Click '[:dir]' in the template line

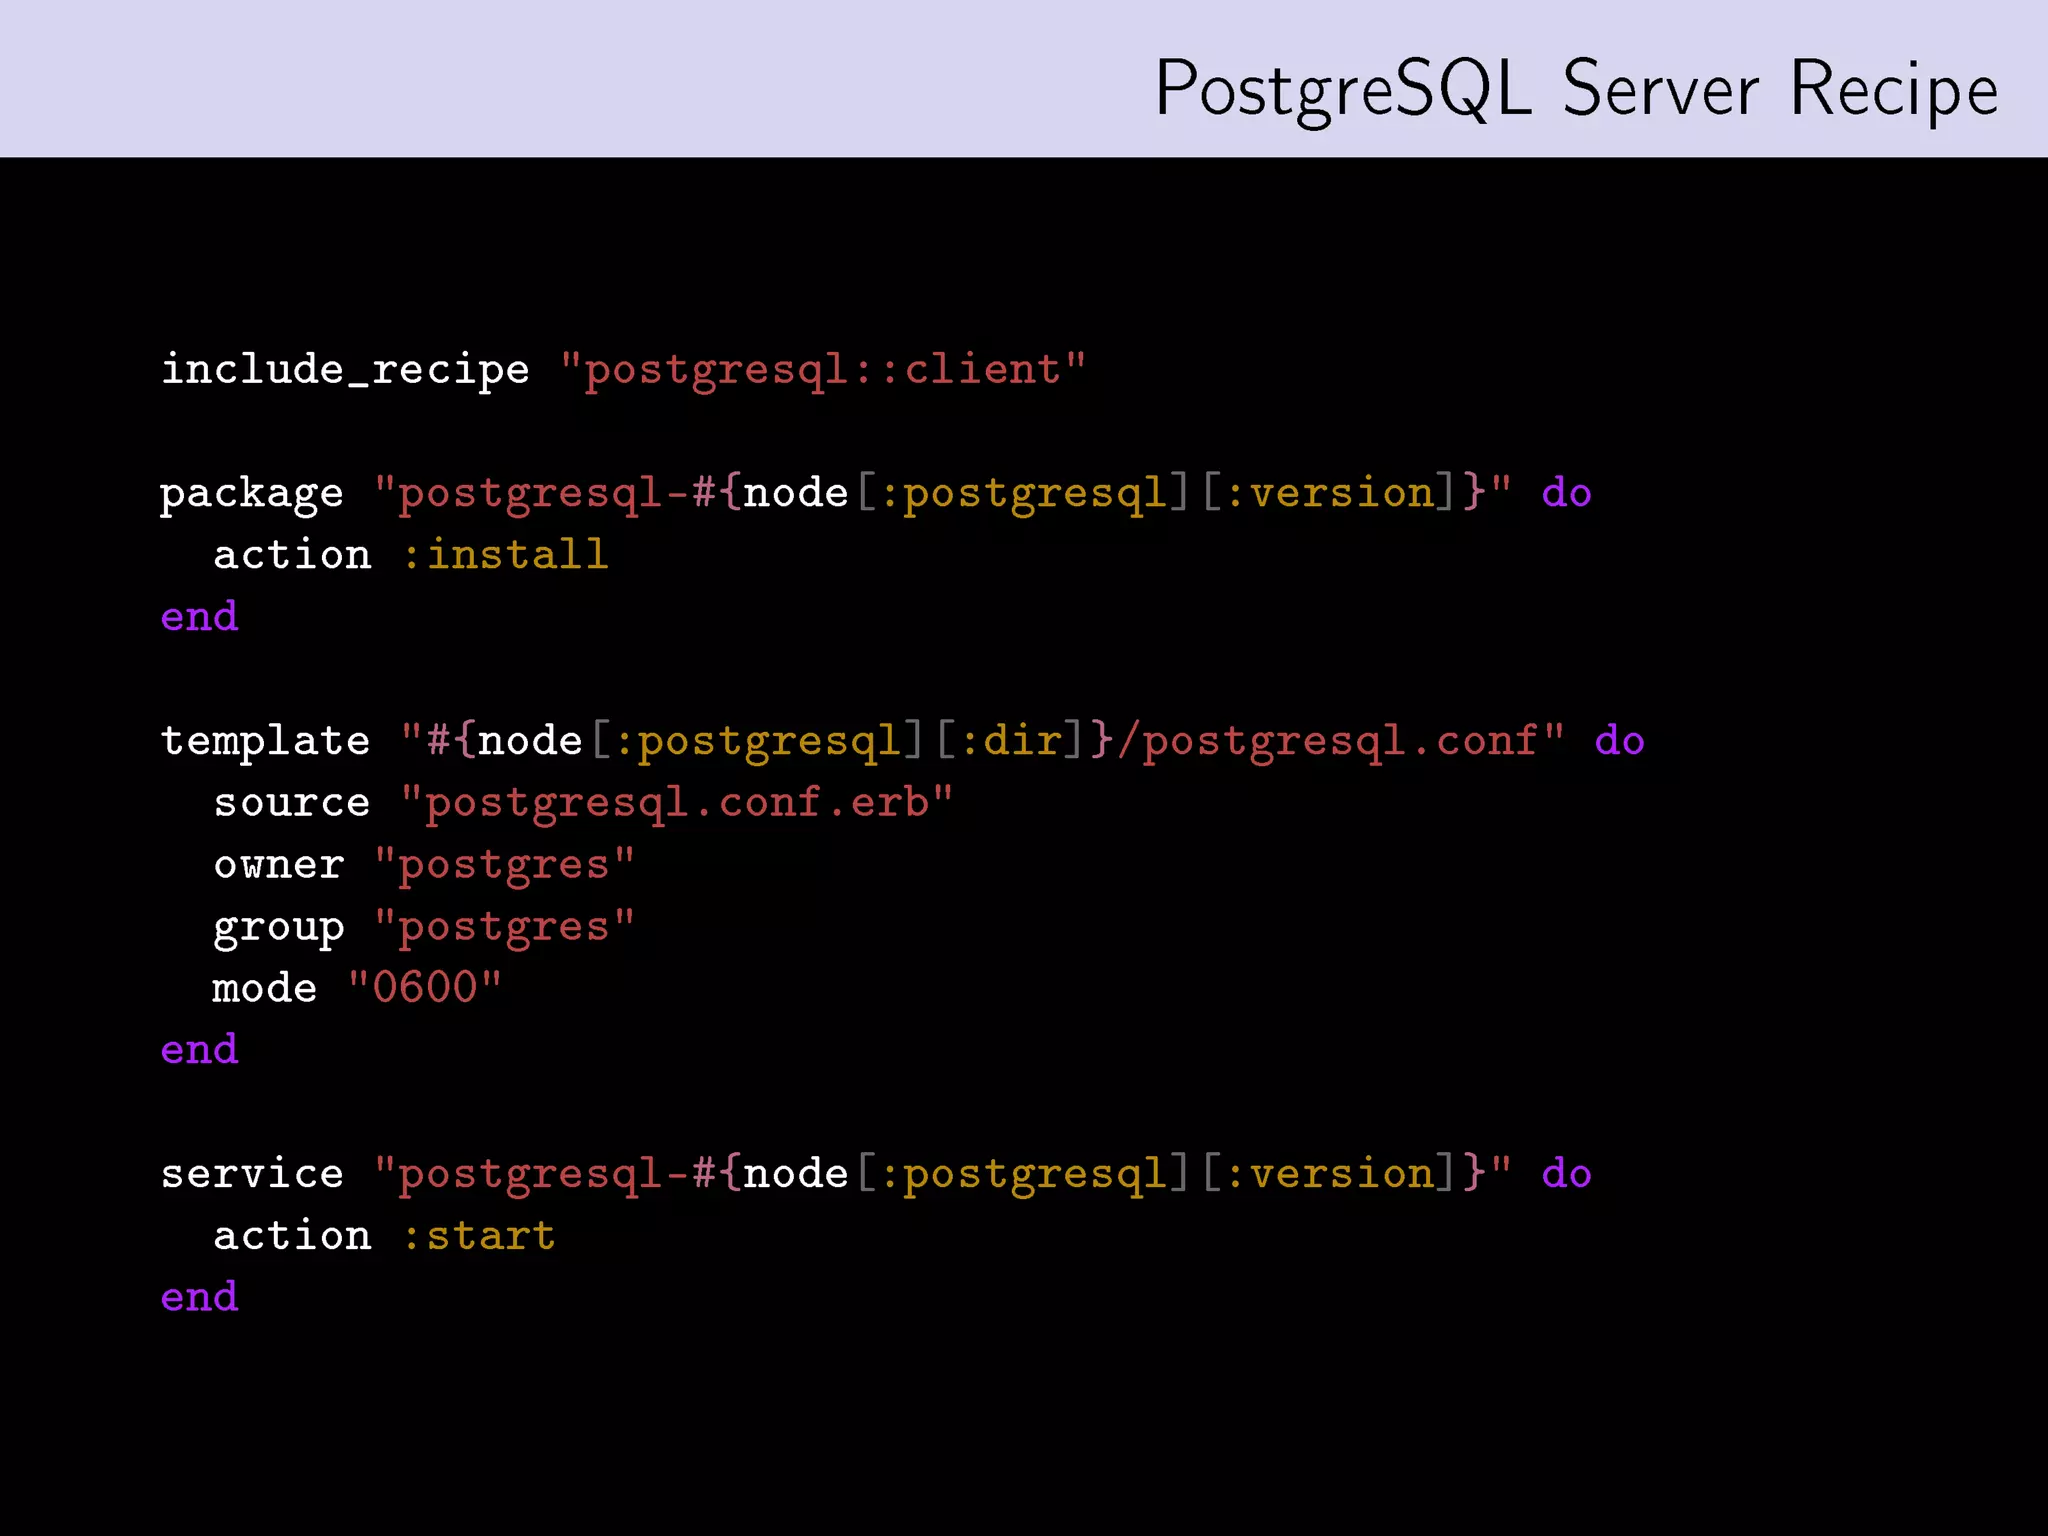pyautogui.click(x=1010, y=742)
